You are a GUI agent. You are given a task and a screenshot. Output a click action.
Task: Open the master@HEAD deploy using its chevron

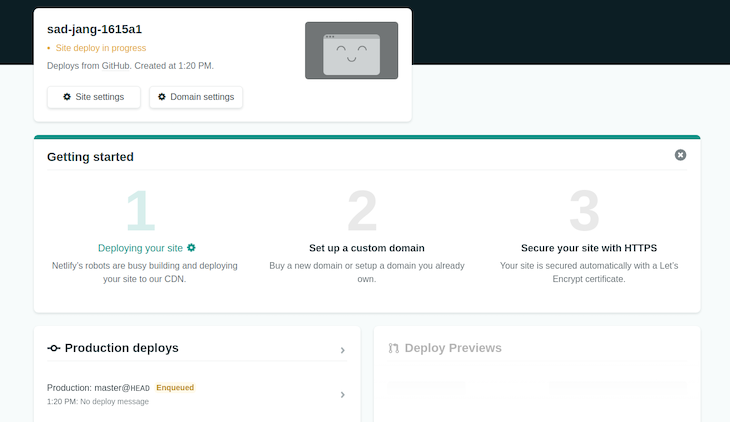[342, 394]
